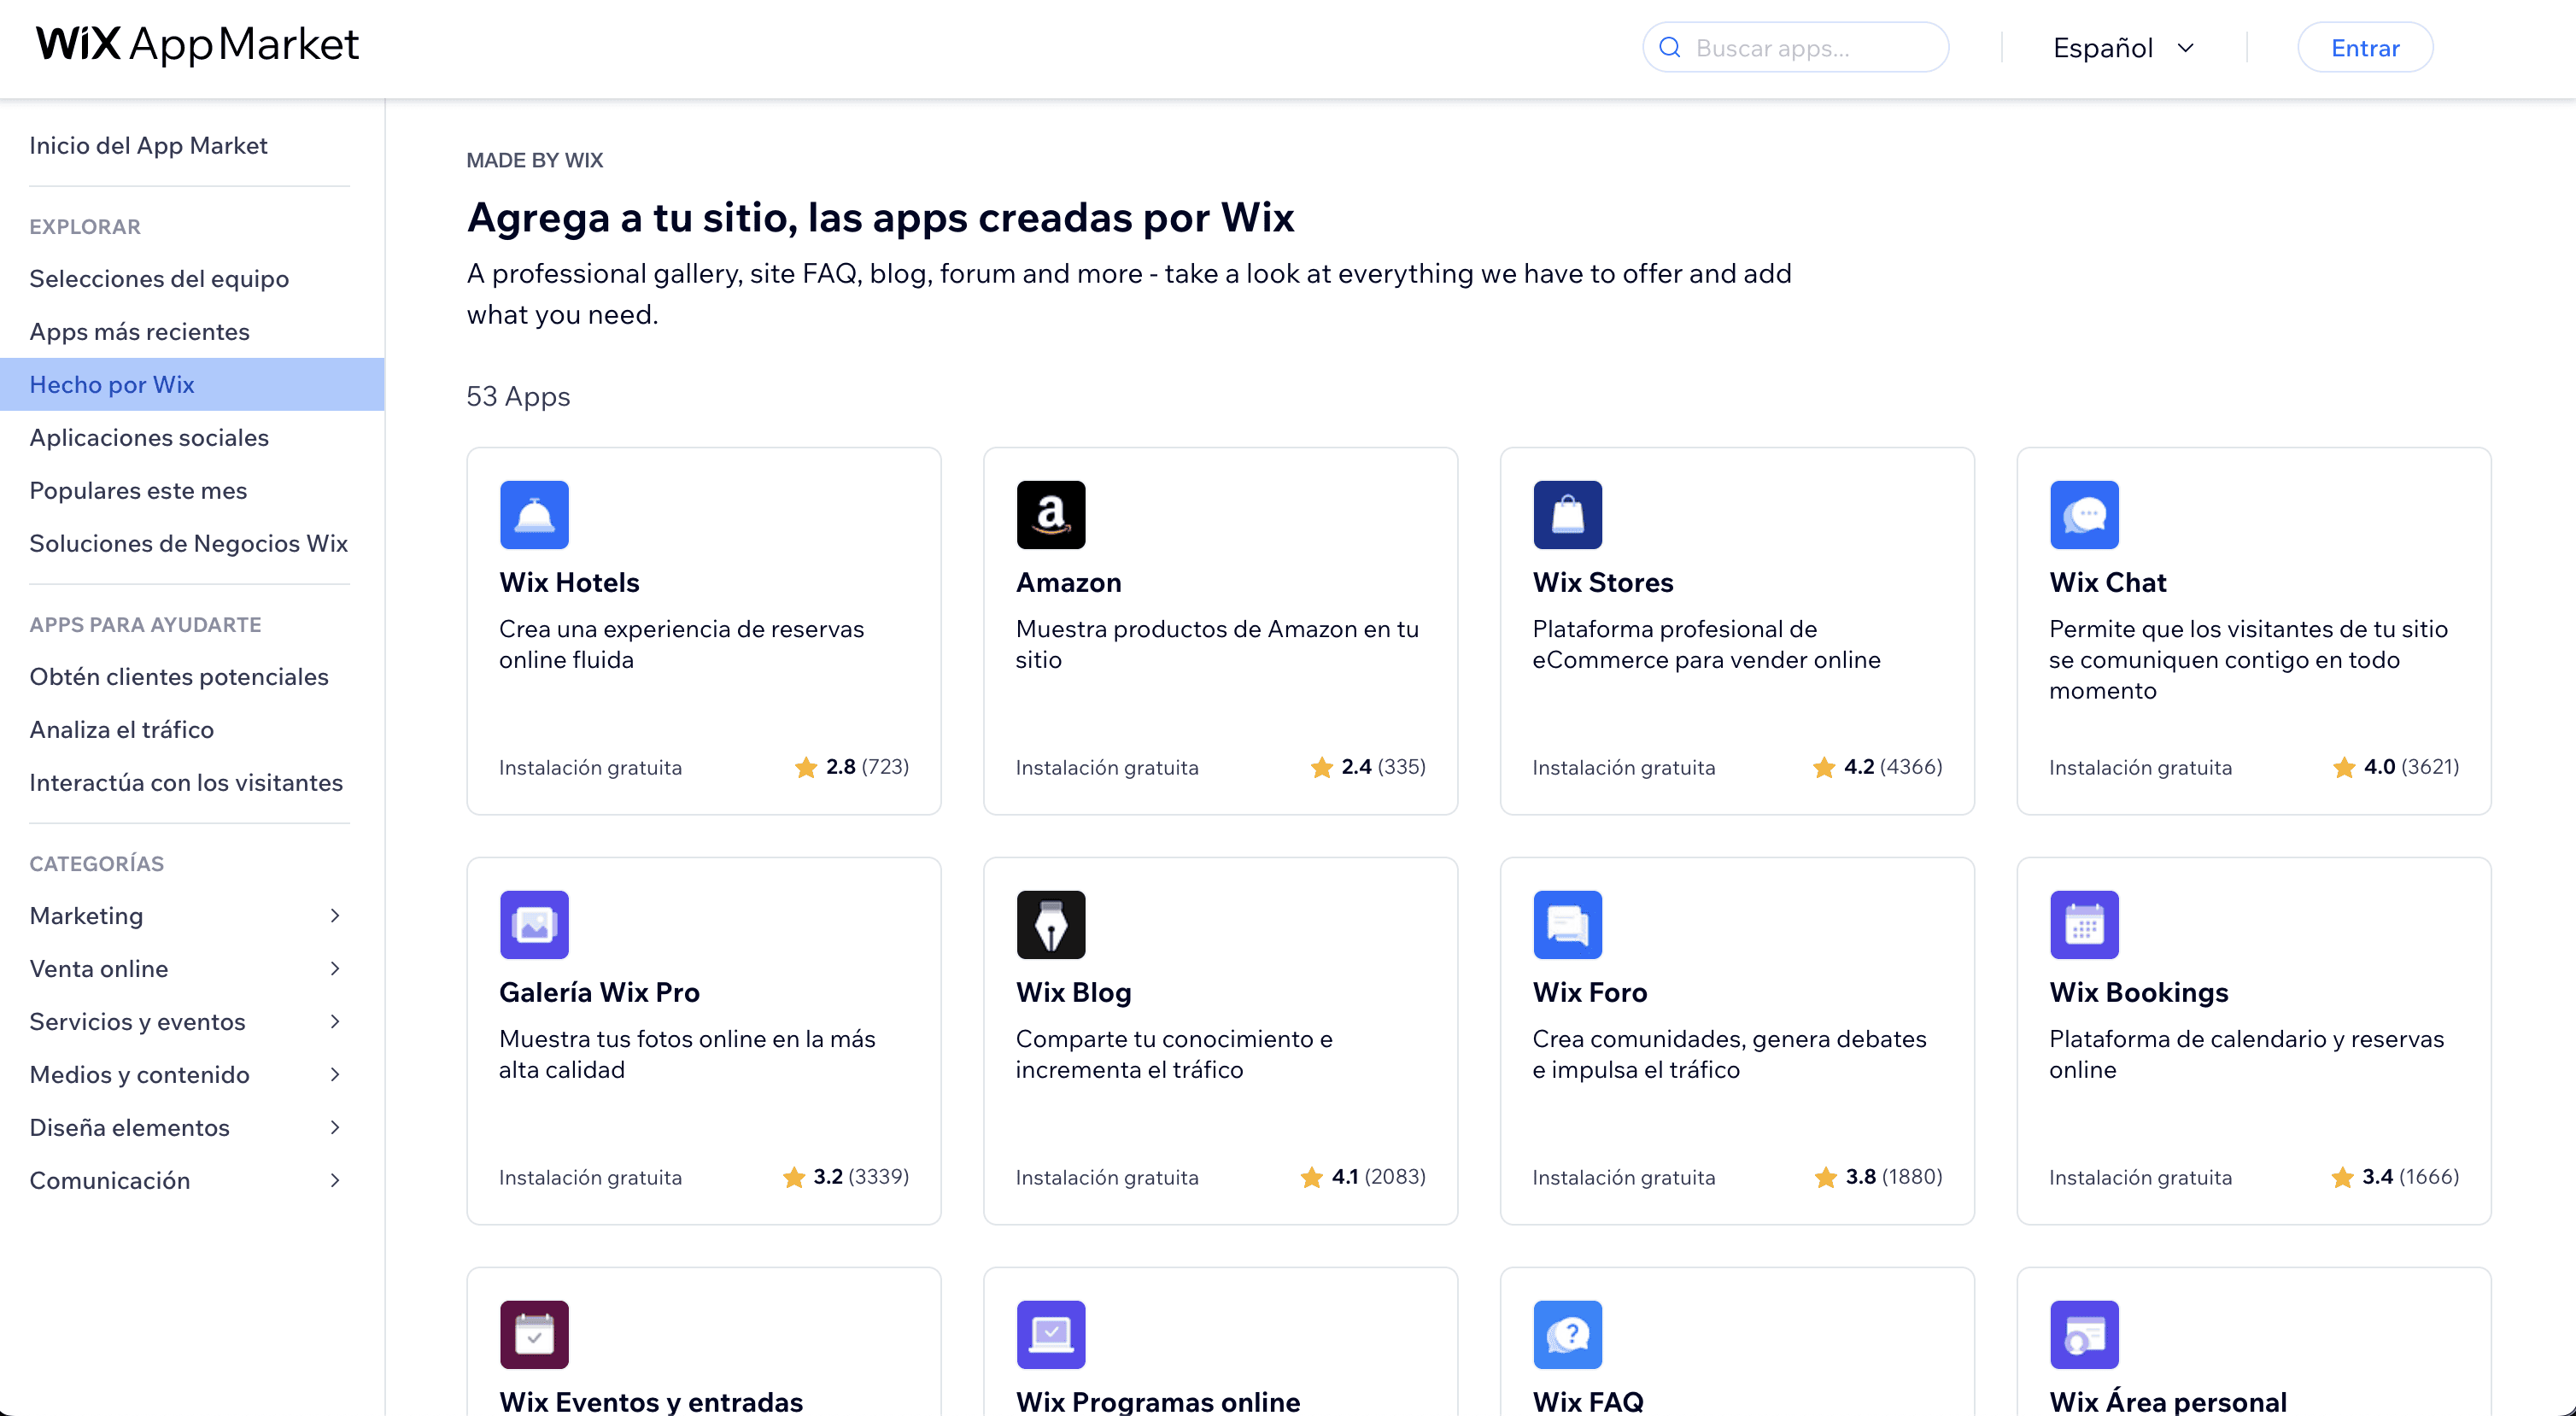Click the star rating of Wix Stores

(x=1877, y=767)
